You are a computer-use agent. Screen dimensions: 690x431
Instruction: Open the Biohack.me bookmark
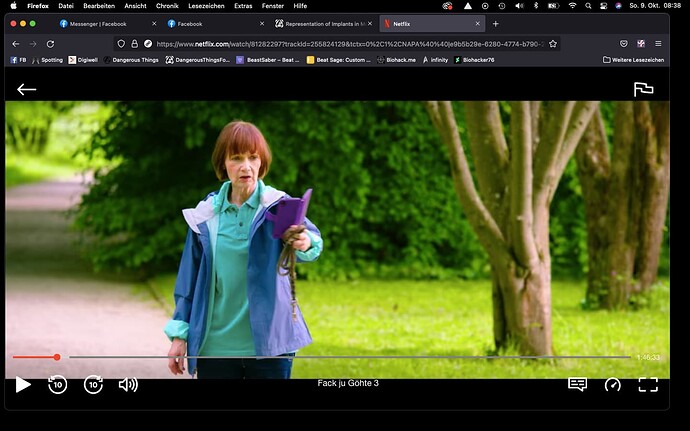pyautogui.click(x=396, y=60)
